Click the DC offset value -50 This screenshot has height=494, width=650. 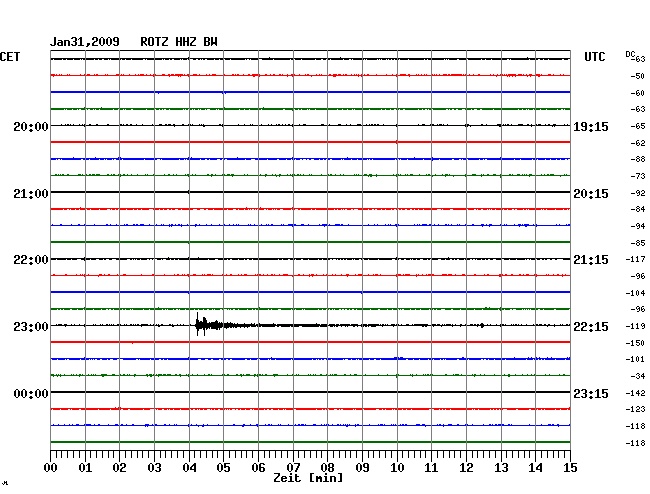[x=637, y=76]
